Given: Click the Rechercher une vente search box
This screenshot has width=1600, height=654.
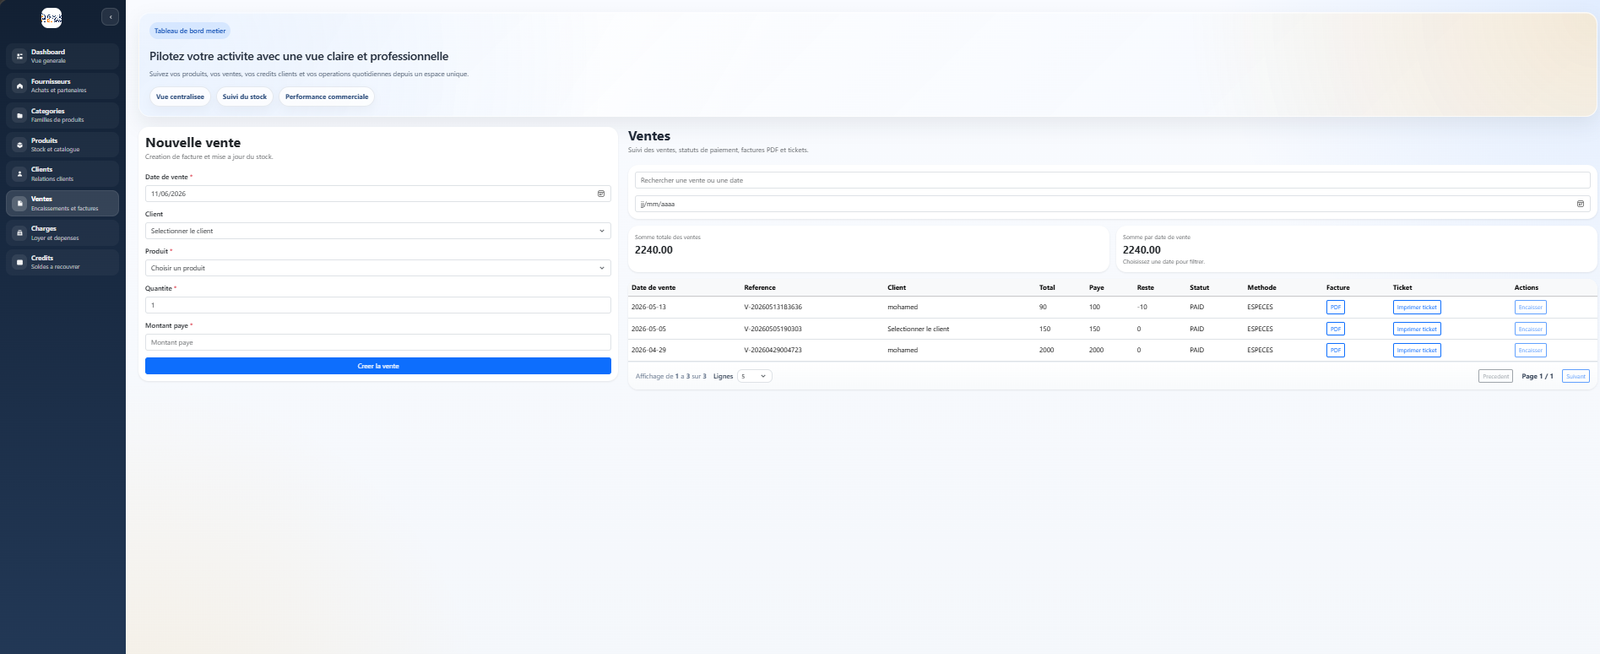Looking at the screenshot, I should (1112, 180).
